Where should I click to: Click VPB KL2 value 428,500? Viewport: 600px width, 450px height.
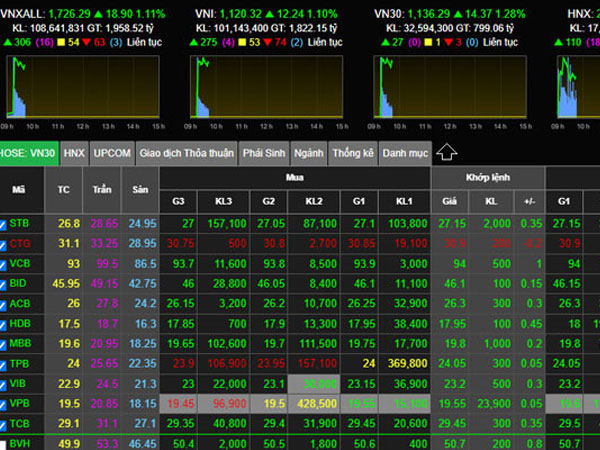click(x=317, y=404)
